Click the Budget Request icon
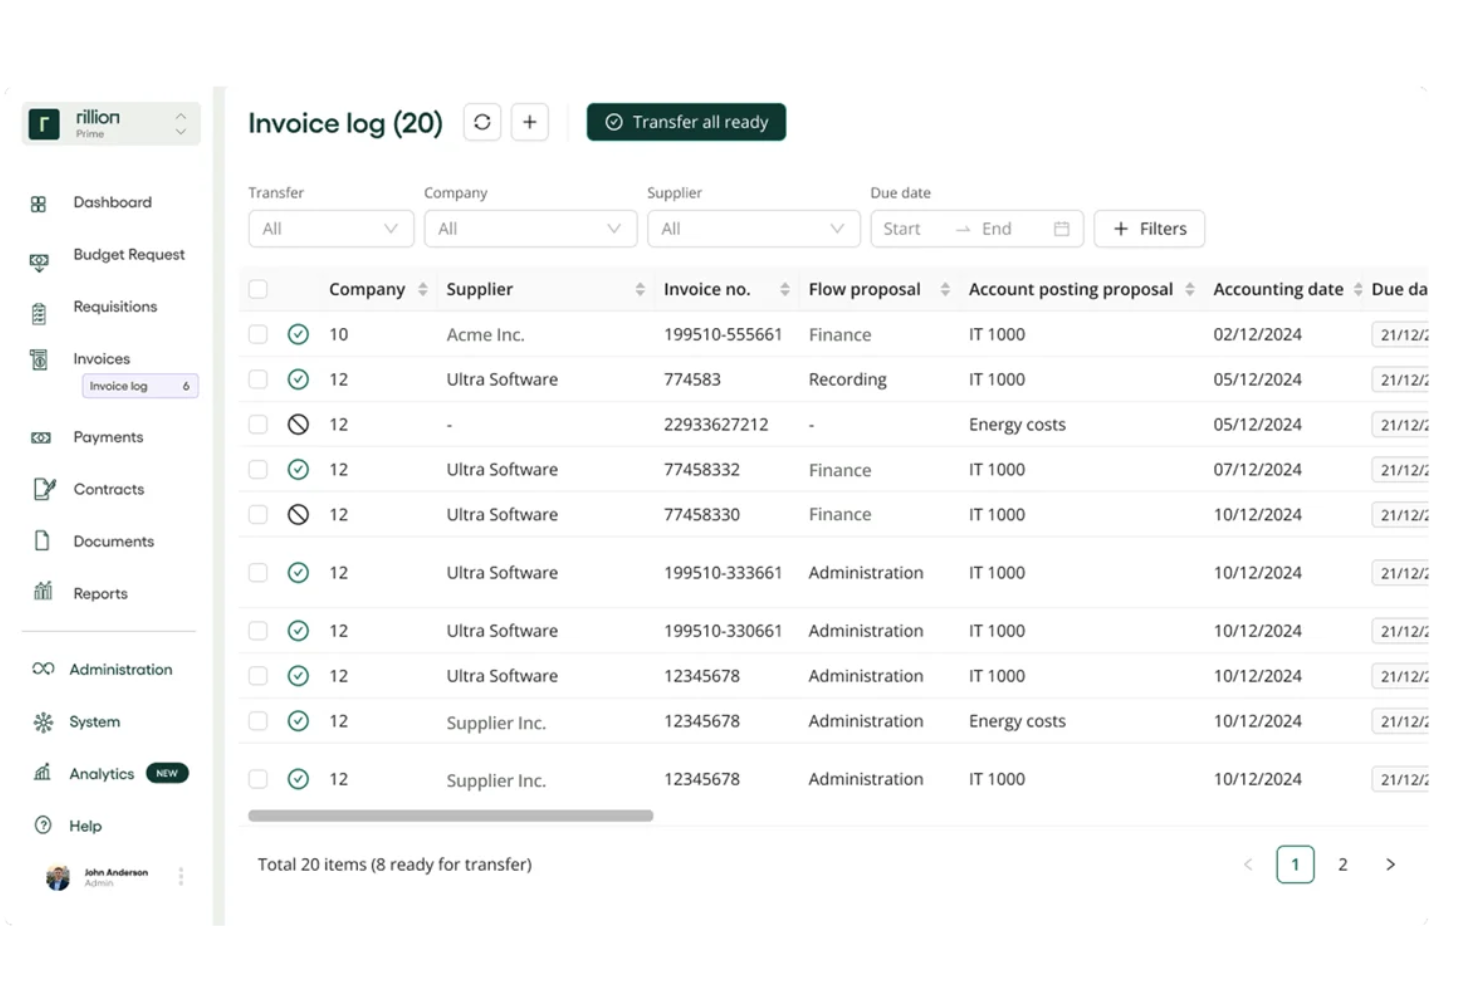The image size is (1480, 987). 39,262
